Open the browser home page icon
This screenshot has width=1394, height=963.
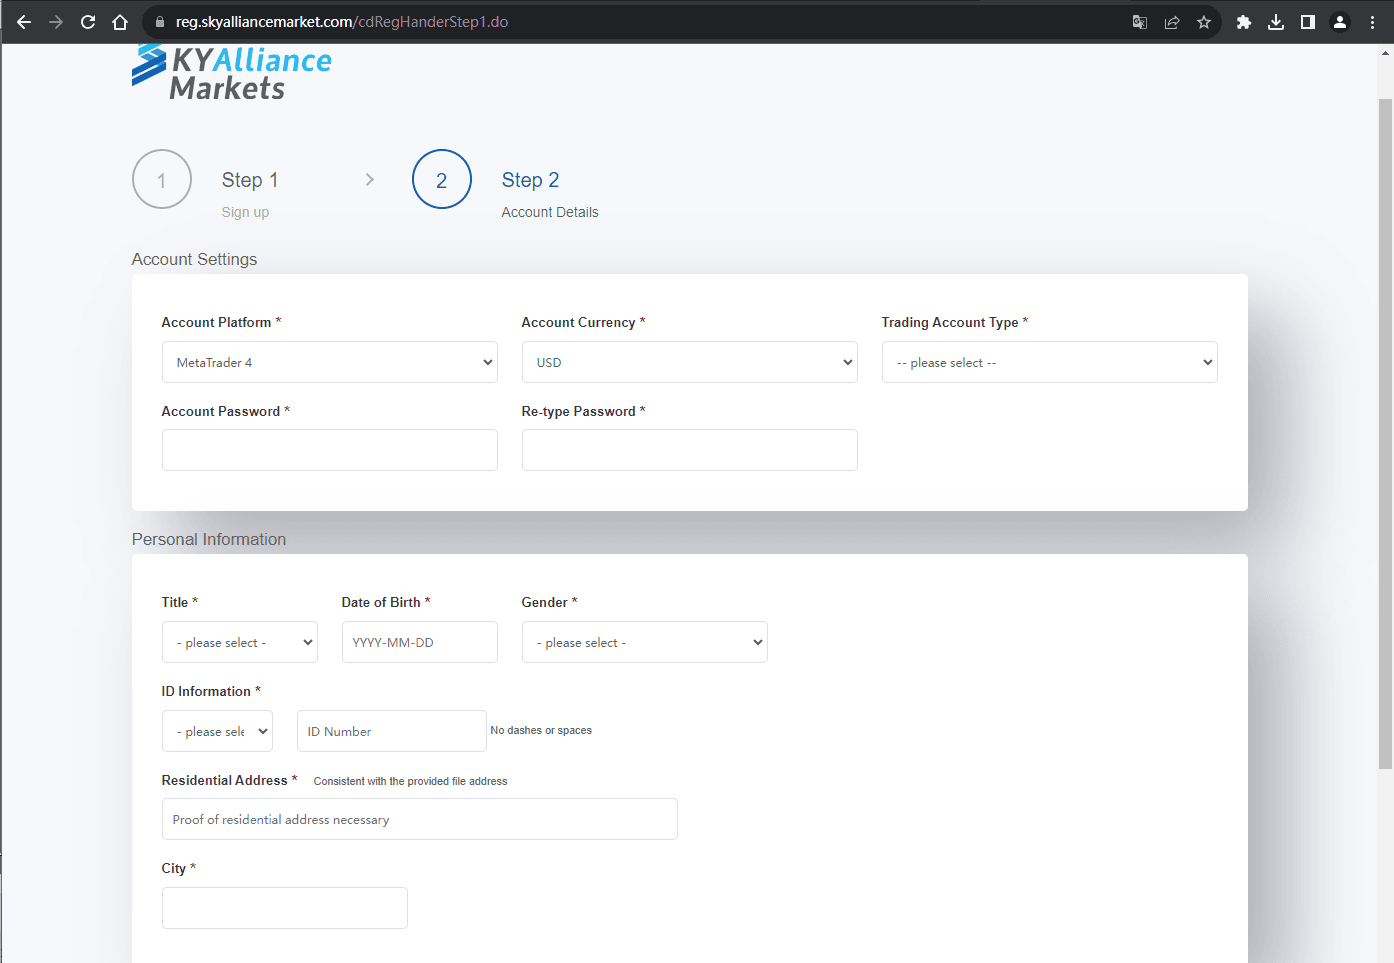coord(120,22)
